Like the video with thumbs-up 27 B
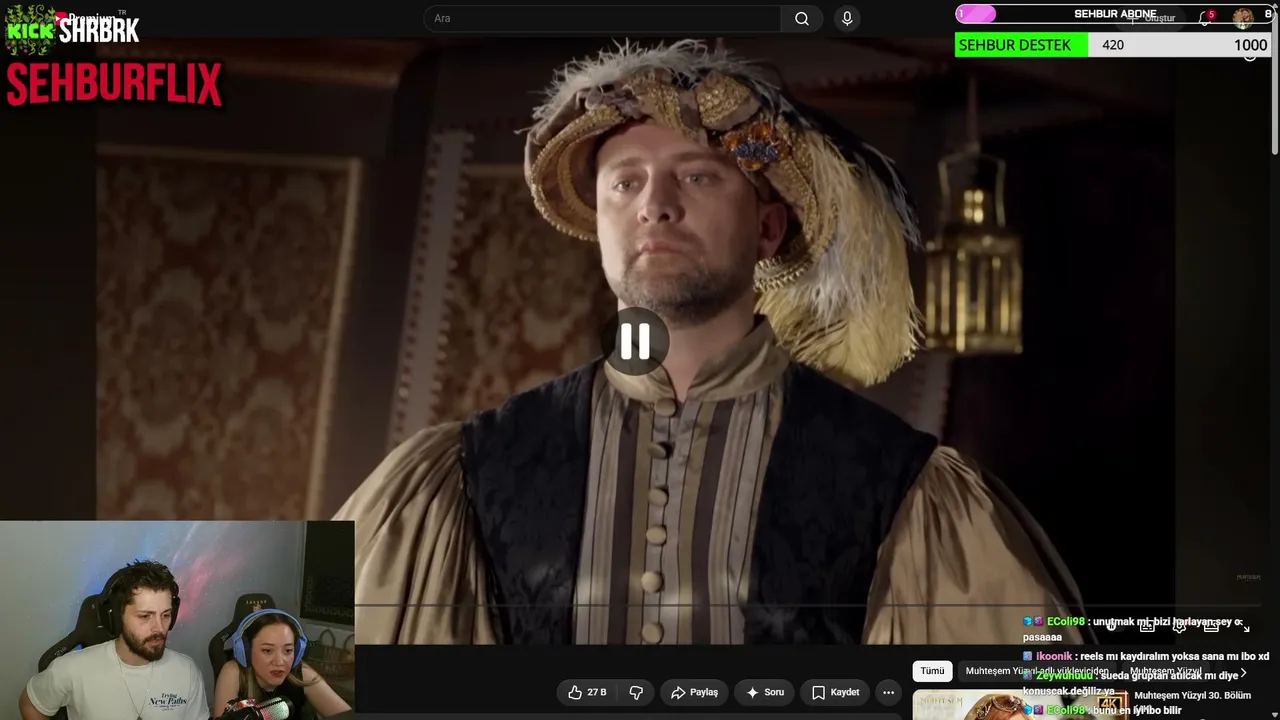 pyautogui.click(x=587, y=692)
